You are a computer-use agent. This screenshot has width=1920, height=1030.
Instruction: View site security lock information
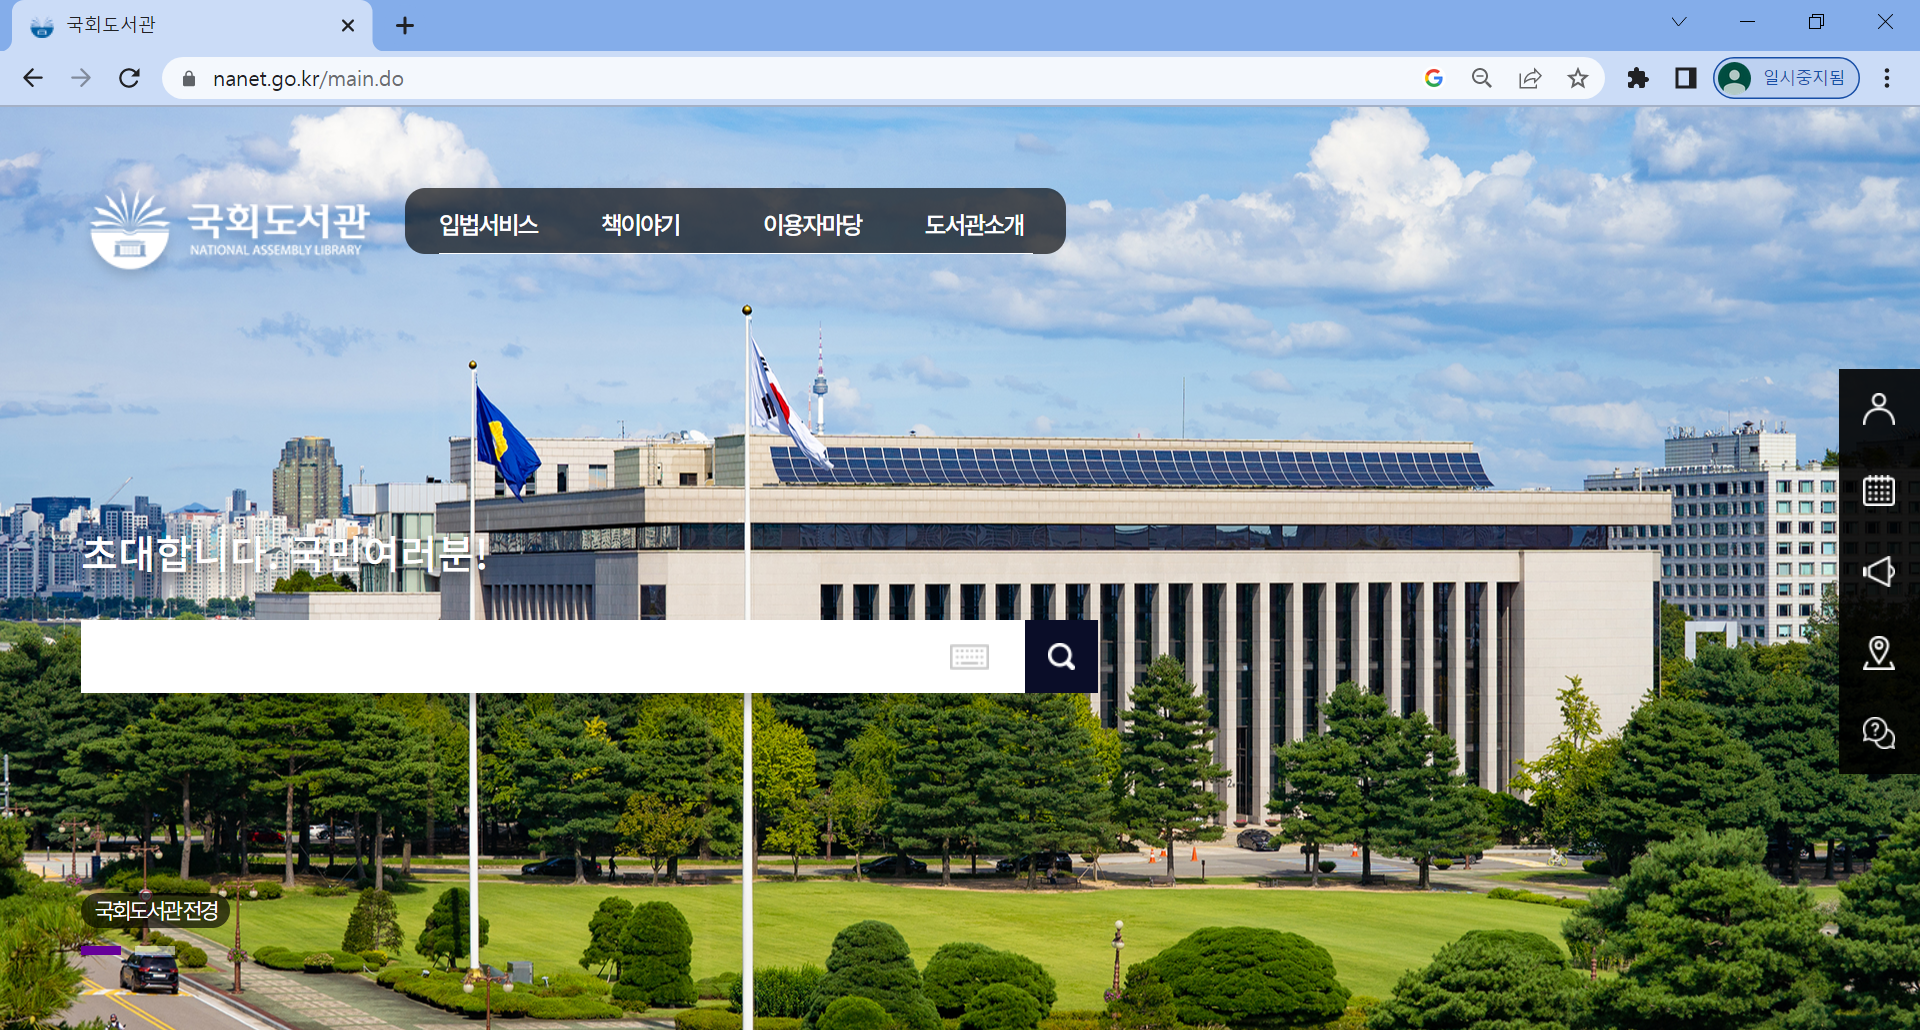click(x=188, y=78)
